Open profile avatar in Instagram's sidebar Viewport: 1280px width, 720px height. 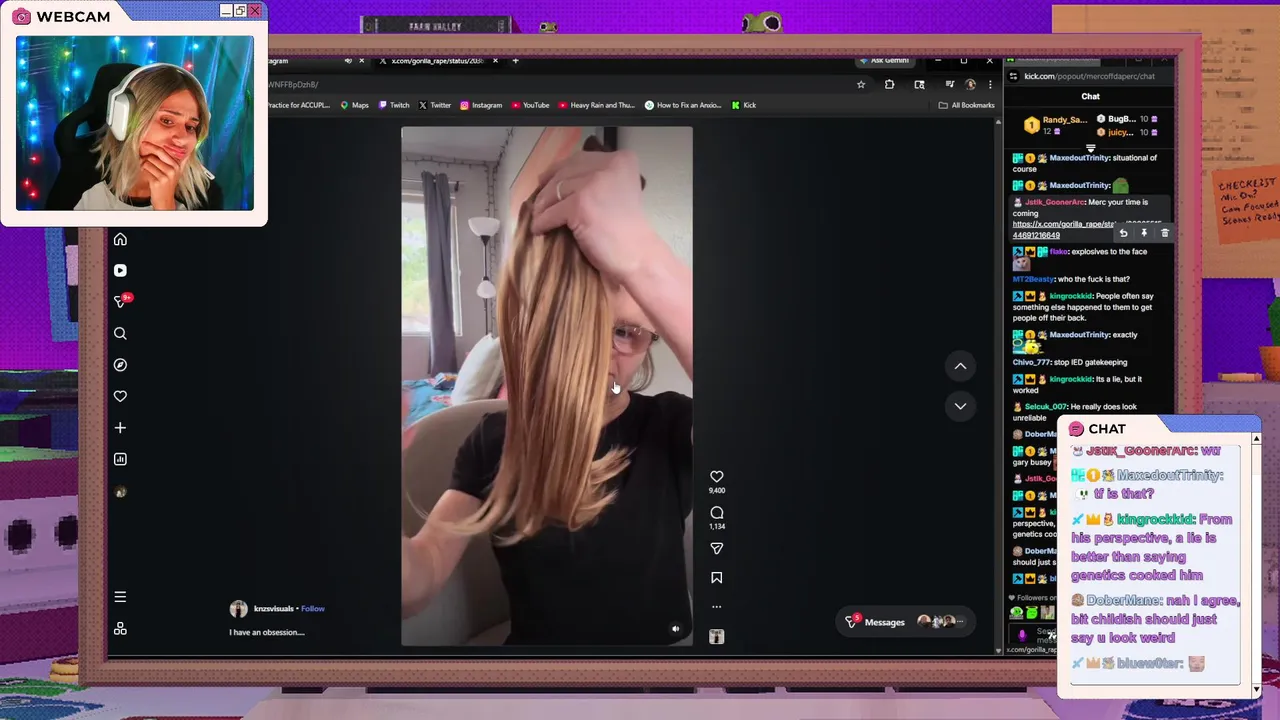click(x=120, y=492)
